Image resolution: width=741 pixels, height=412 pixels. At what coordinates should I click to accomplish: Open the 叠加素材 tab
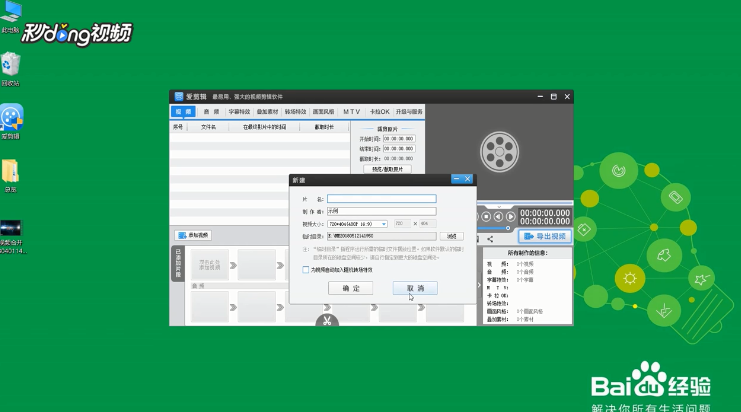(267, 112)
